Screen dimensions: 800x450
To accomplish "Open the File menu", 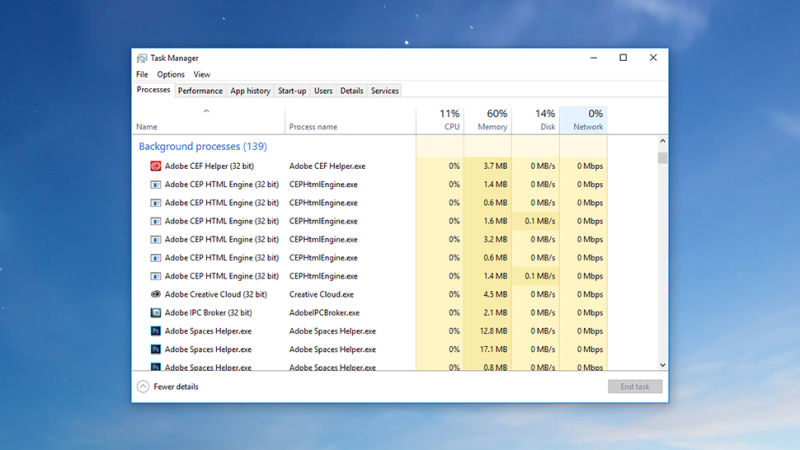I will (x=142, y=74).
